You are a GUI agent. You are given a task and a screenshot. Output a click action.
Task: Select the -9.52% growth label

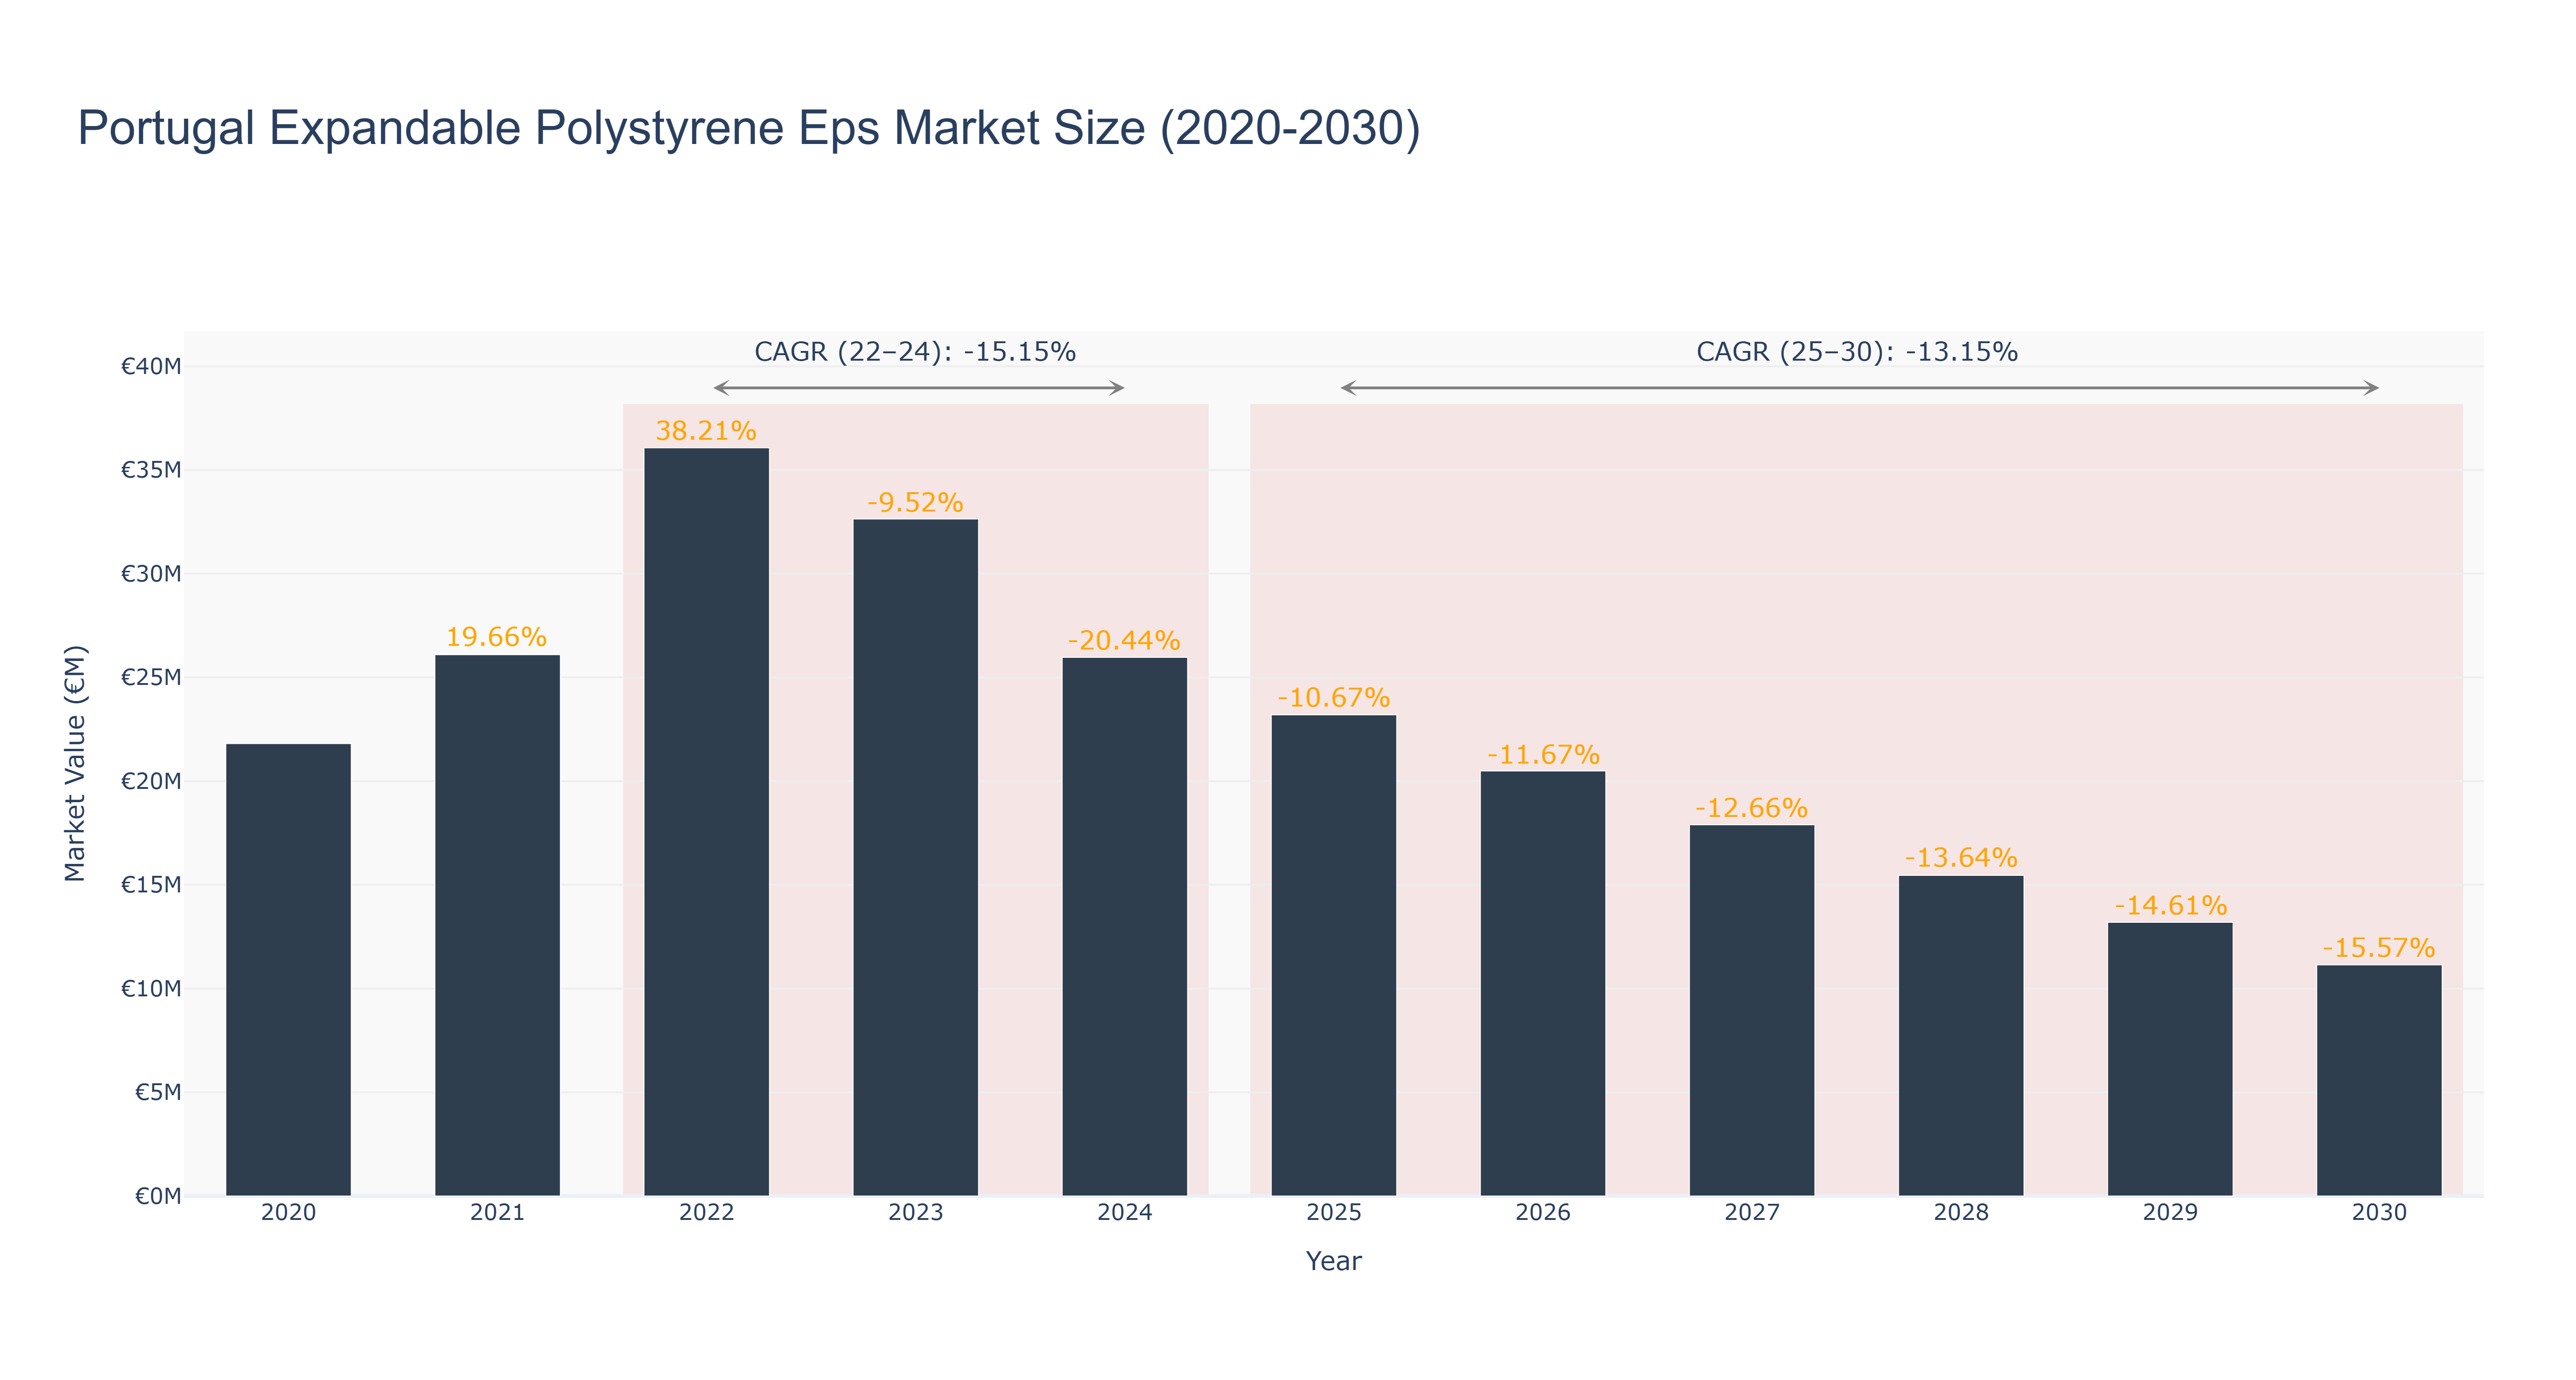coord(915,502)
